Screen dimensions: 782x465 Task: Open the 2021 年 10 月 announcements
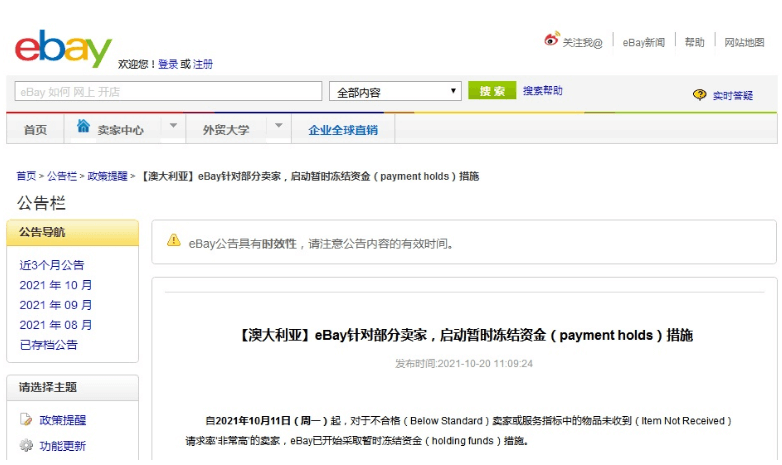[56, 285]
